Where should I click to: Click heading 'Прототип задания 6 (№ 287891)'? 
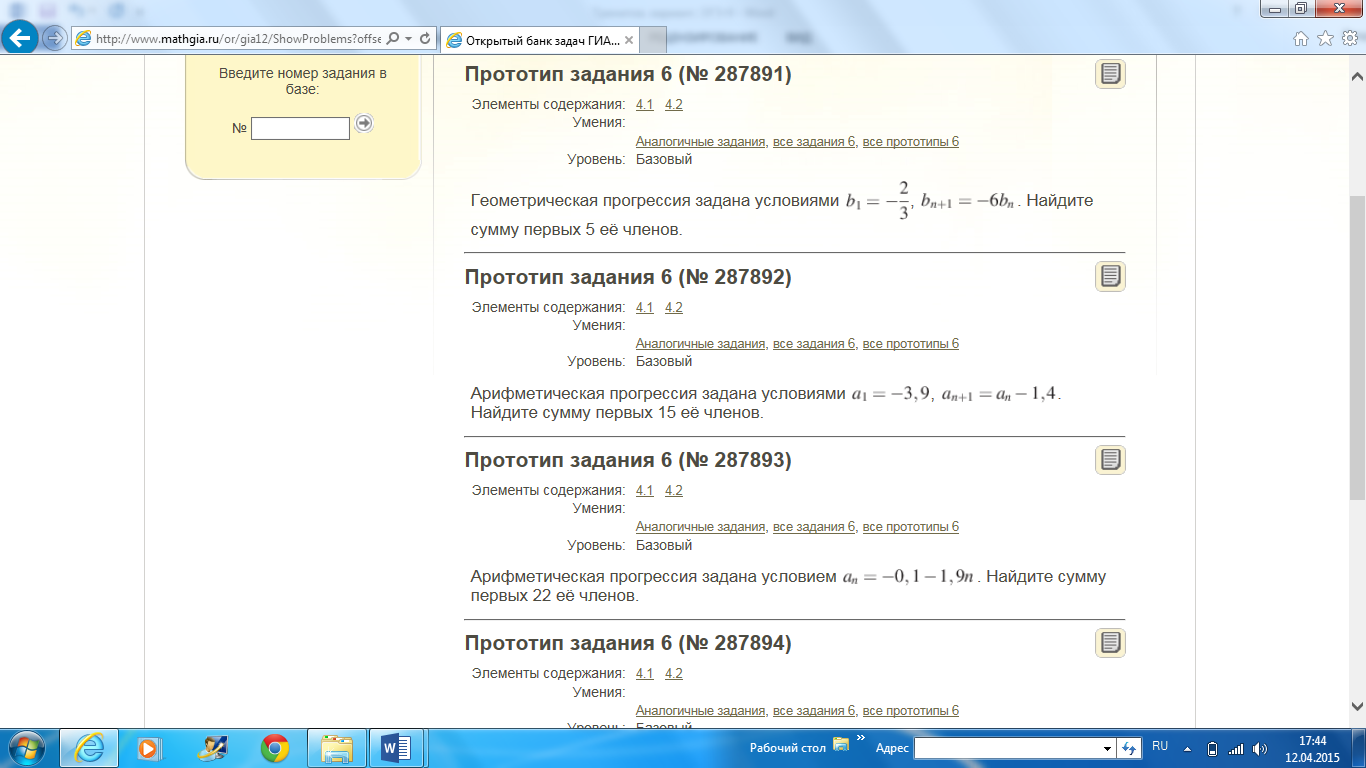tap(628, 75)
